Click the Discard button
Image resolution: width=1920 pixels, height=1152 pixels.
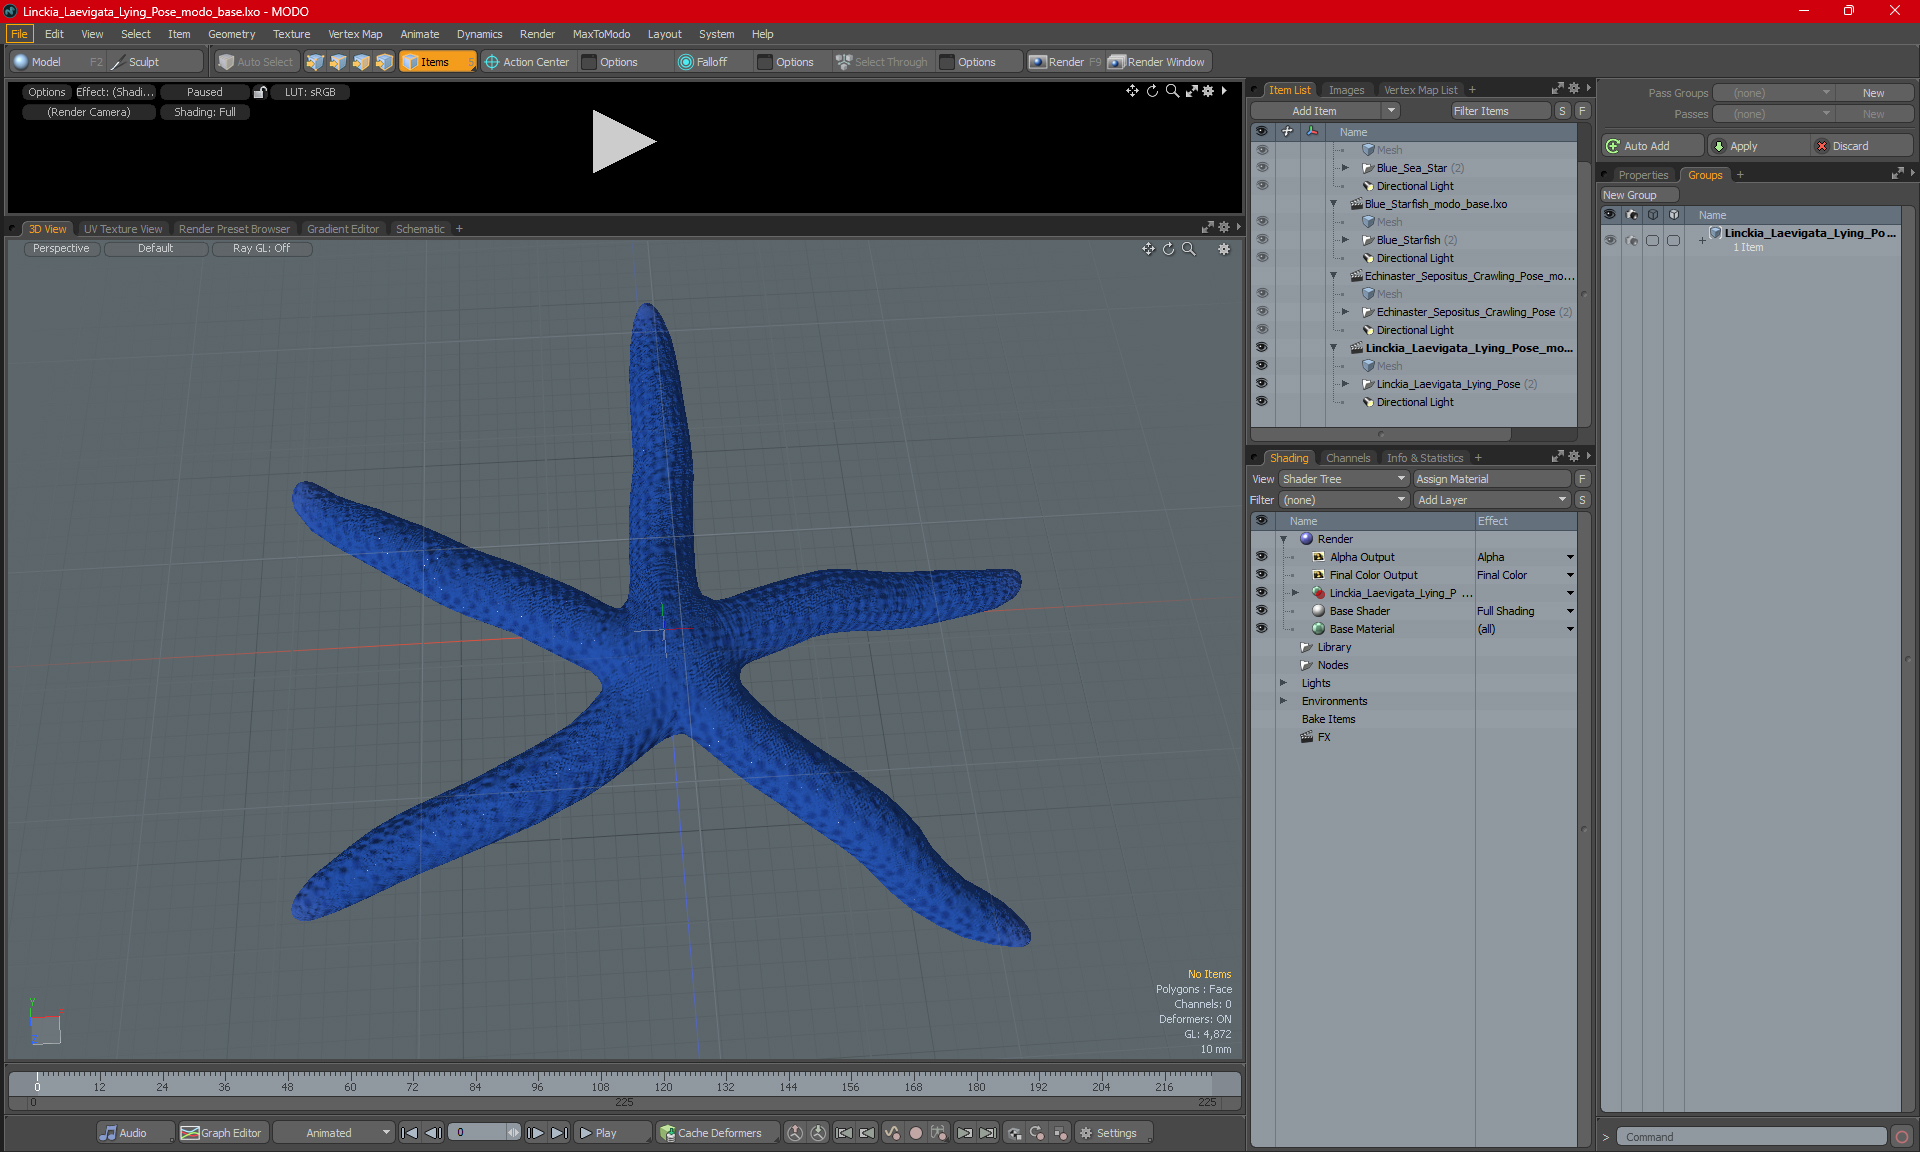1863,146
